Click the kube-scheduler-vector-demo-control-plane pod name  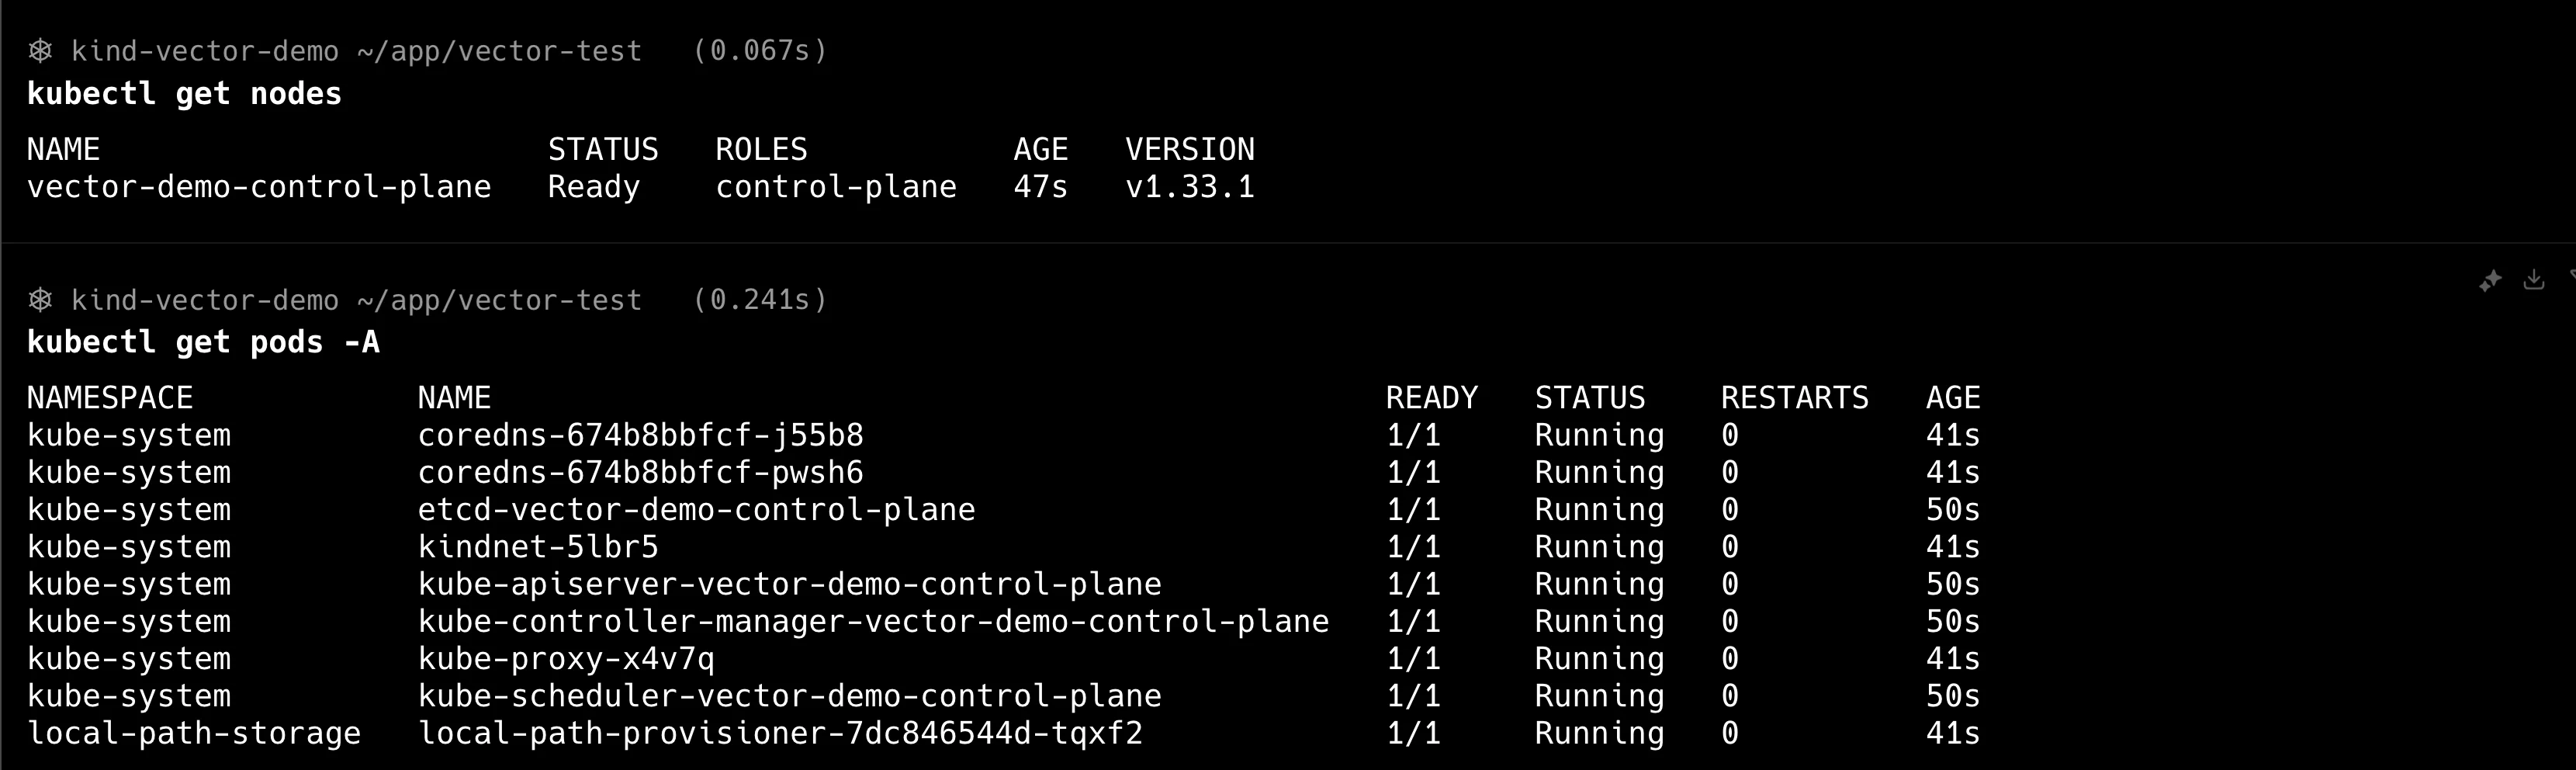(789, 696)
